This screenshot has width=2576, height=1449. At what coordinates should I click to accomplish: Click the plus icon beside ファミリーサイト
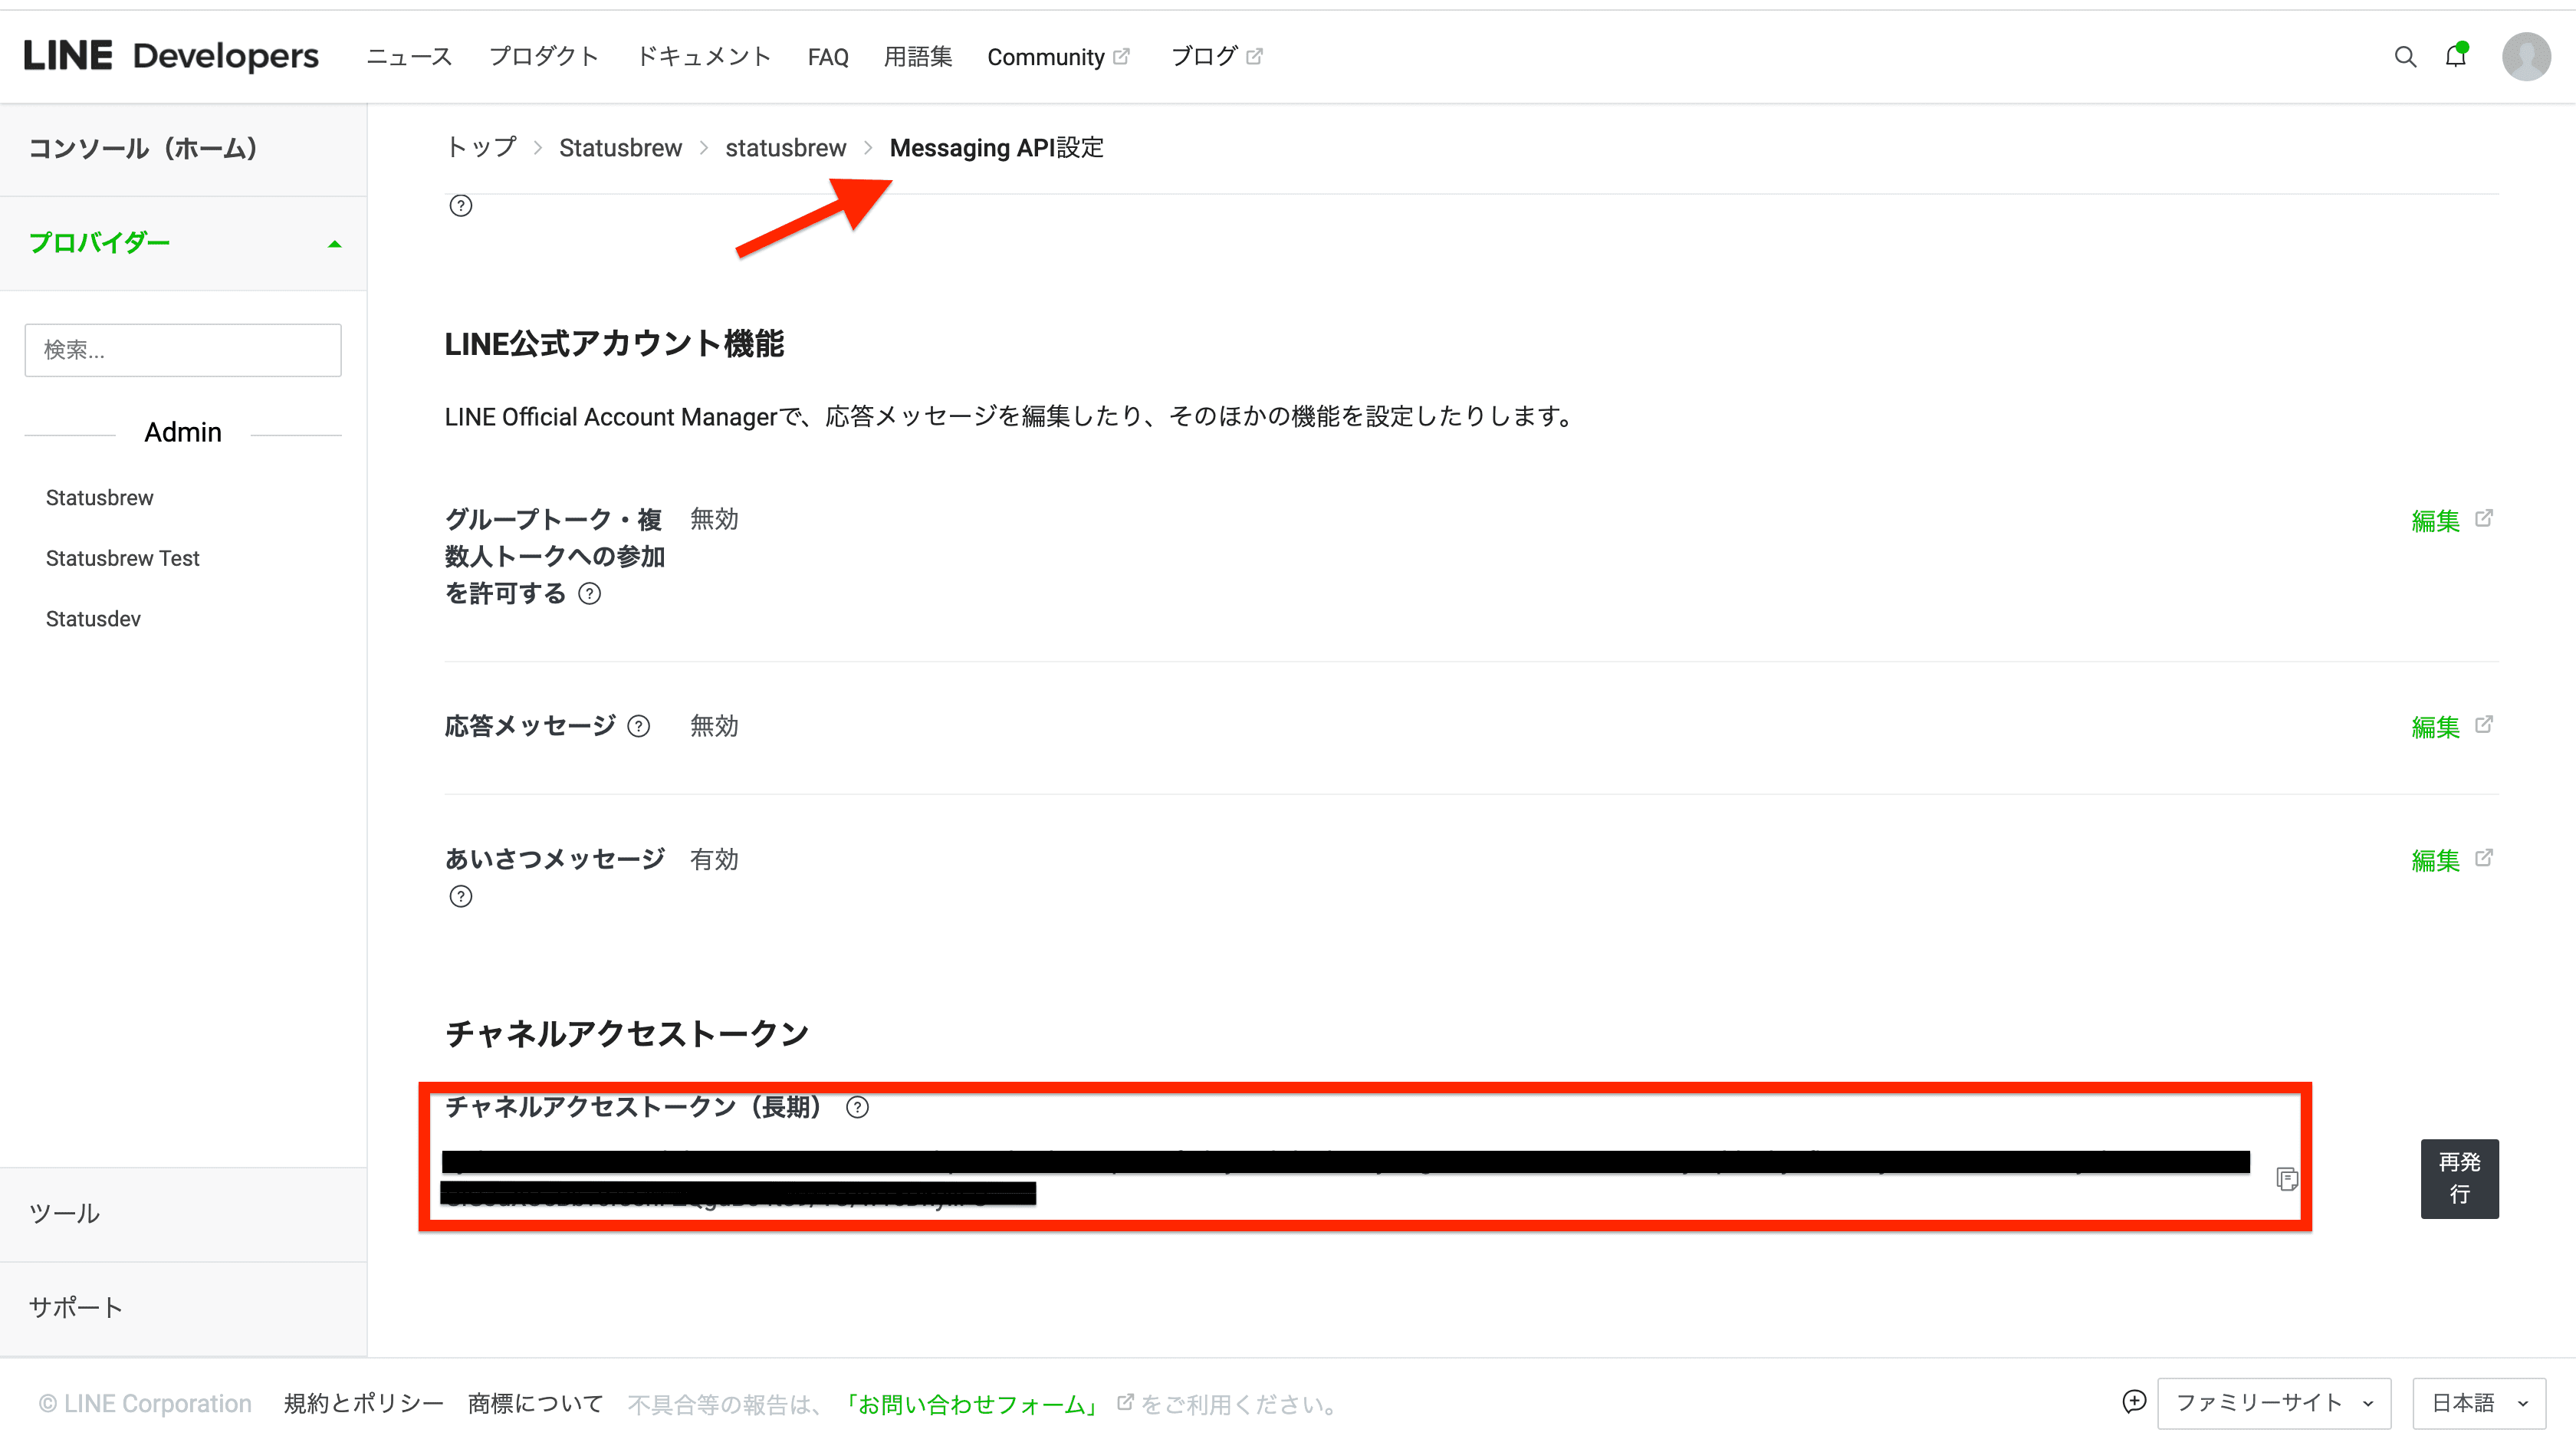point(2134,1402)
